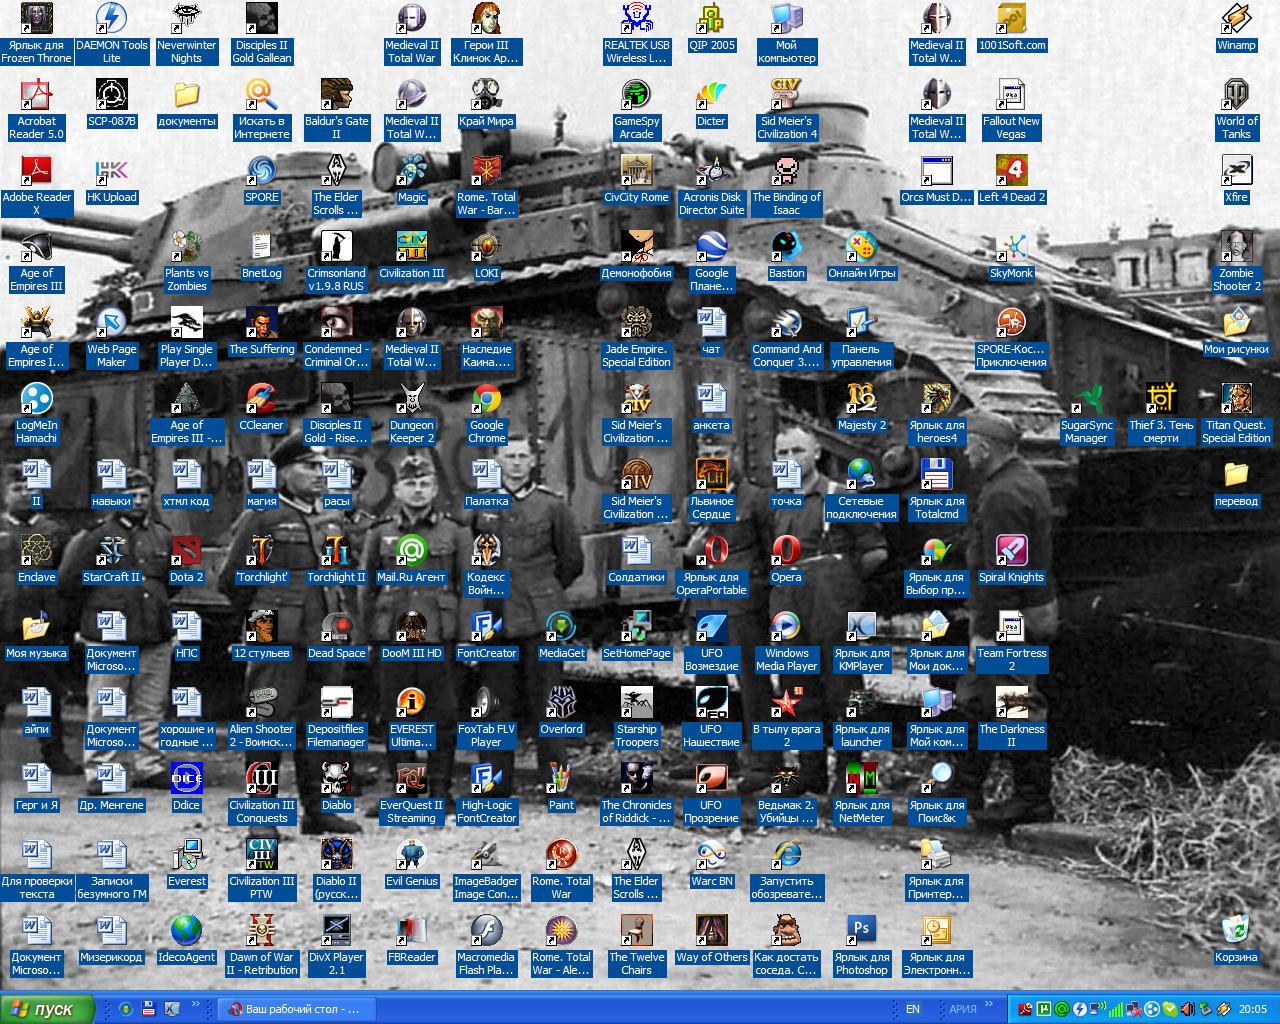
Task: Open Fallout New Vegas shortcut
Action: 1011,109
